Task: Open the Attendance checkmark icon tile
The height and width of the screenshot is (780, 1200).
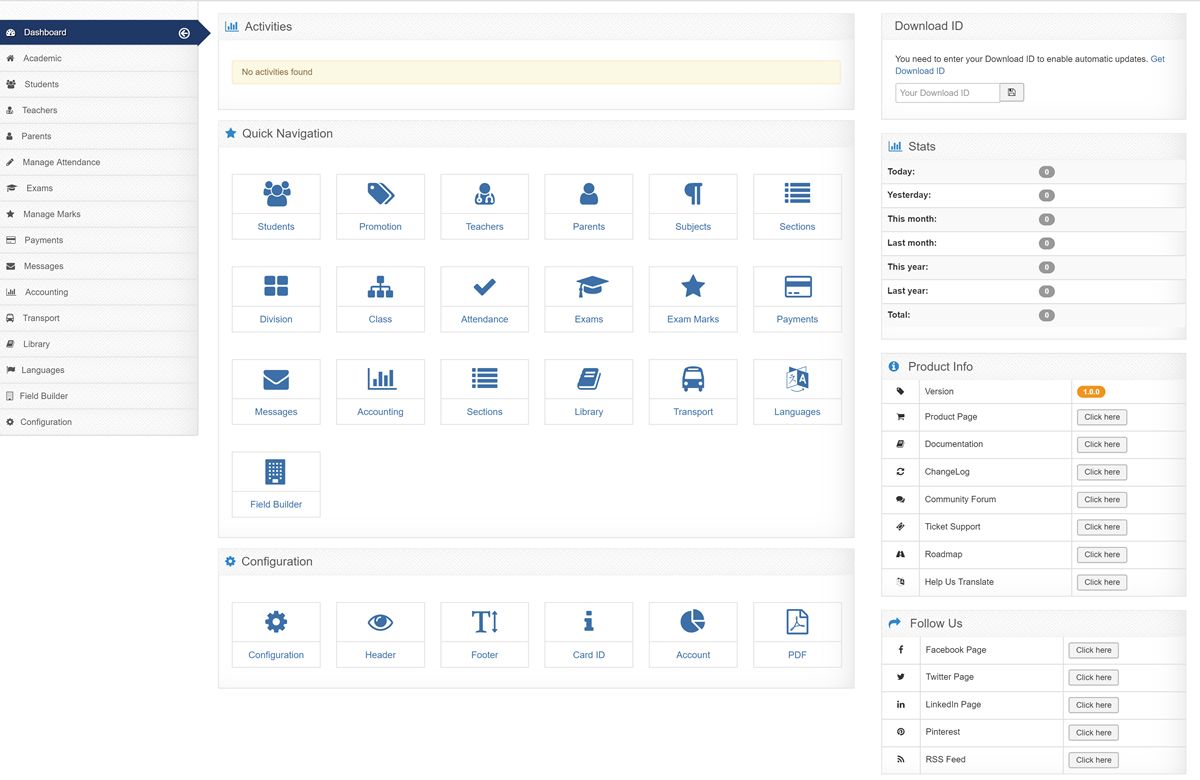Action: pos(484,286)
